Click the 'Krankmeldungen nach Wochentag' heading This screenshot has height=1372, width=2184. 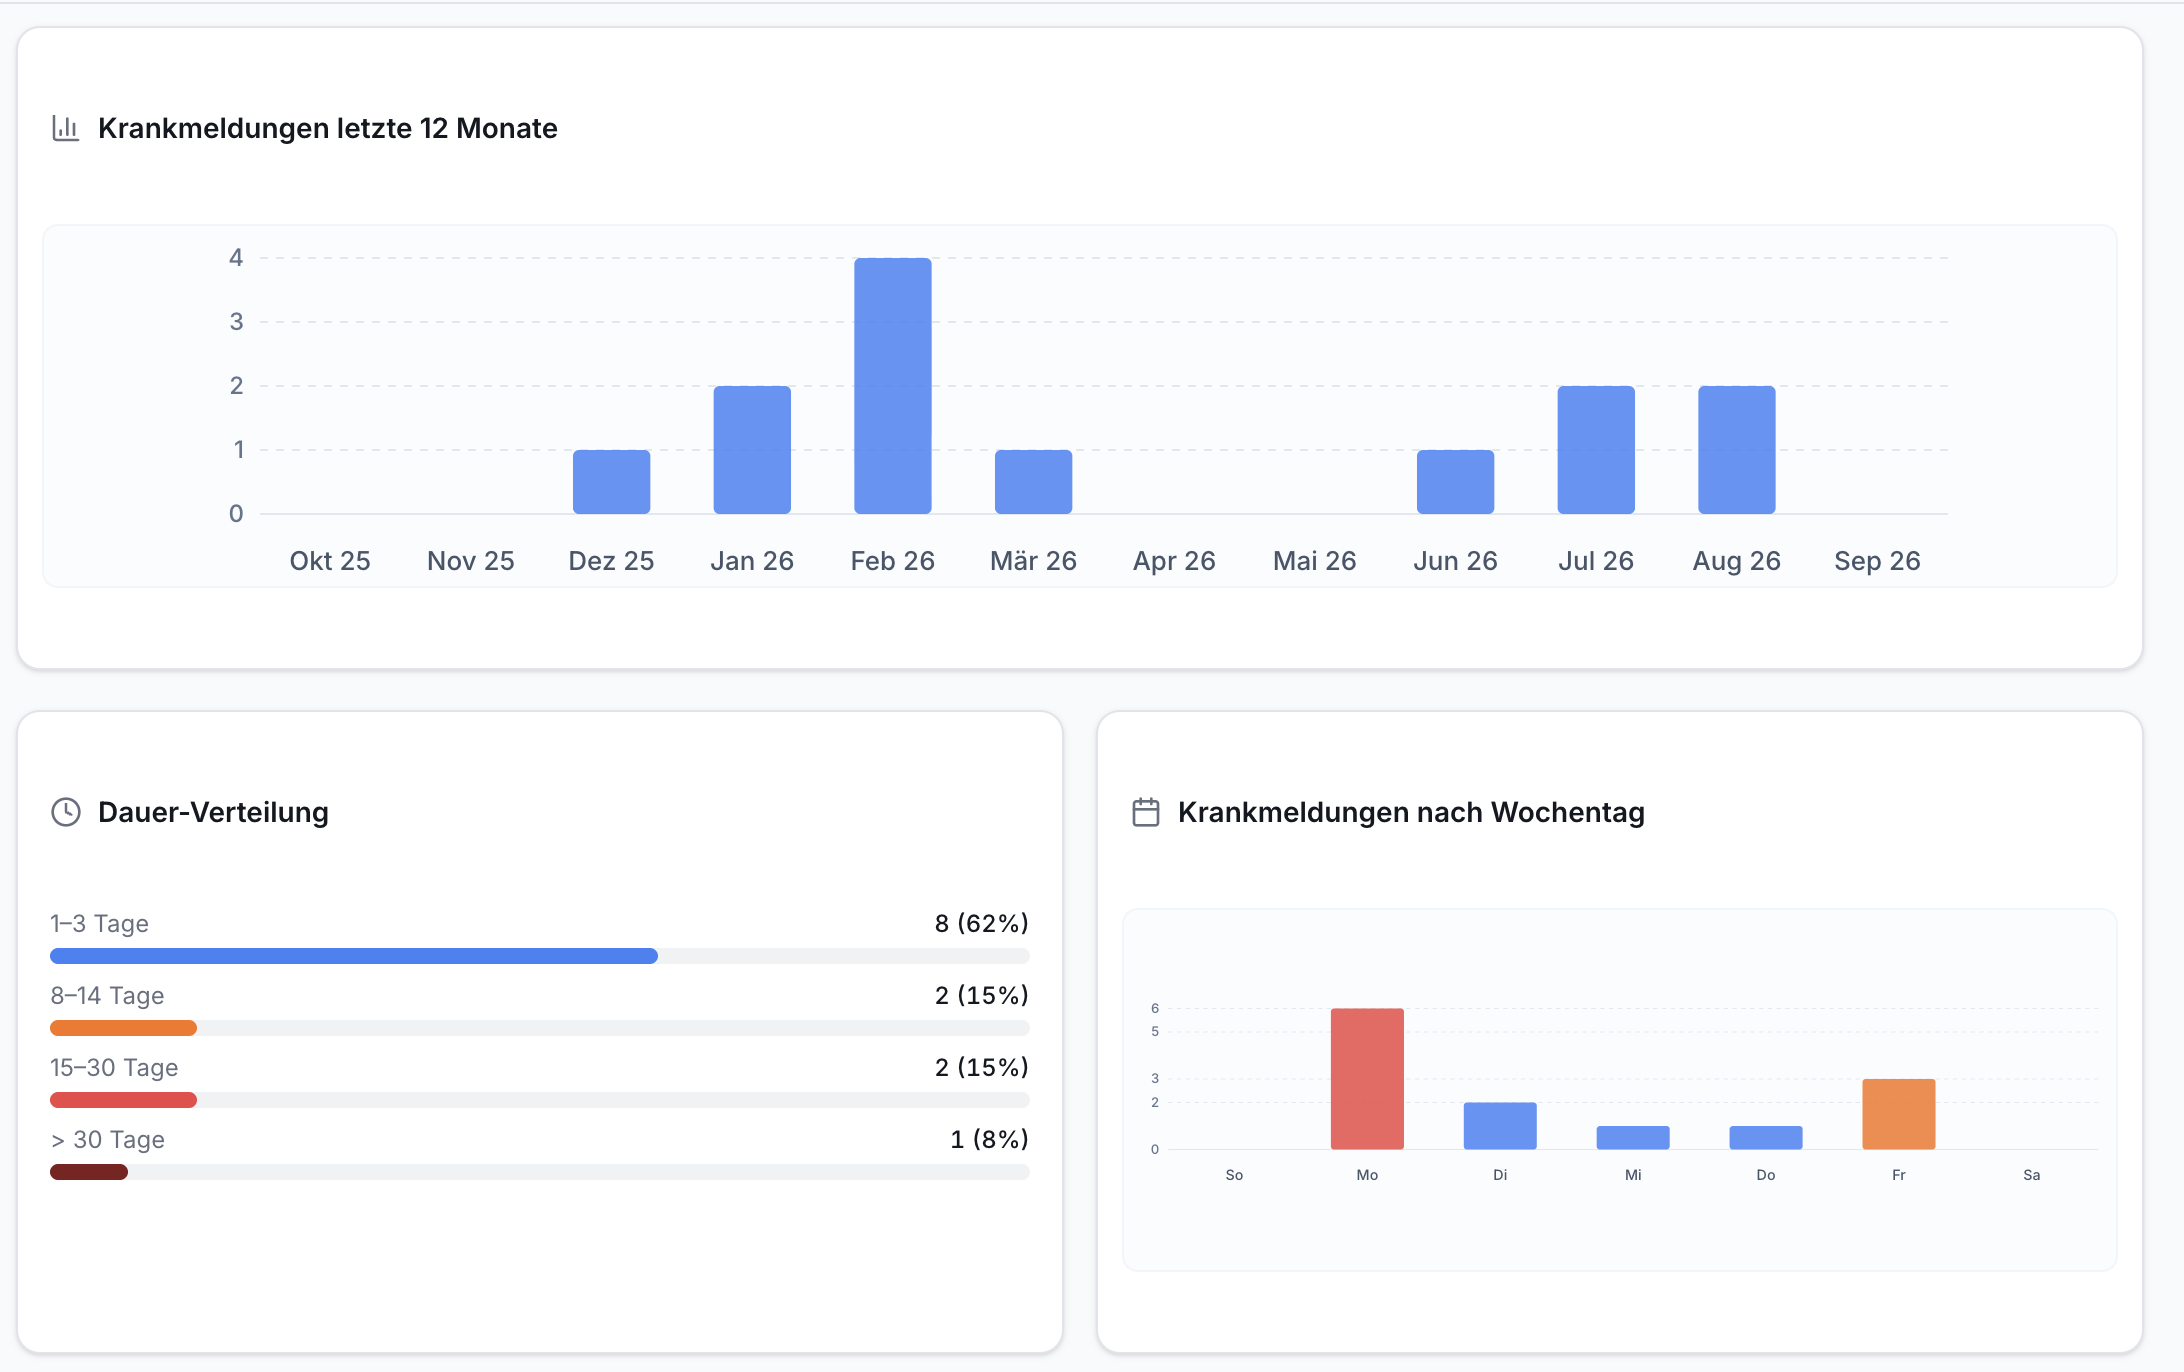point(1411,812)
